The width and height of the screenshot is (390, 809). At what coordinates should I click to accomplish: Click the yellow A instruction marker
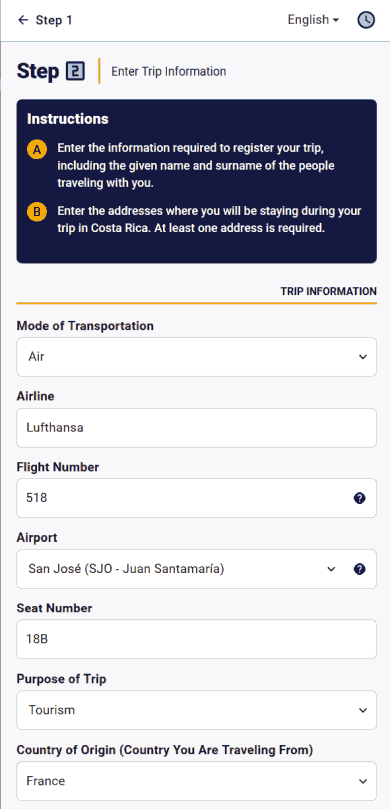(37, 150)
